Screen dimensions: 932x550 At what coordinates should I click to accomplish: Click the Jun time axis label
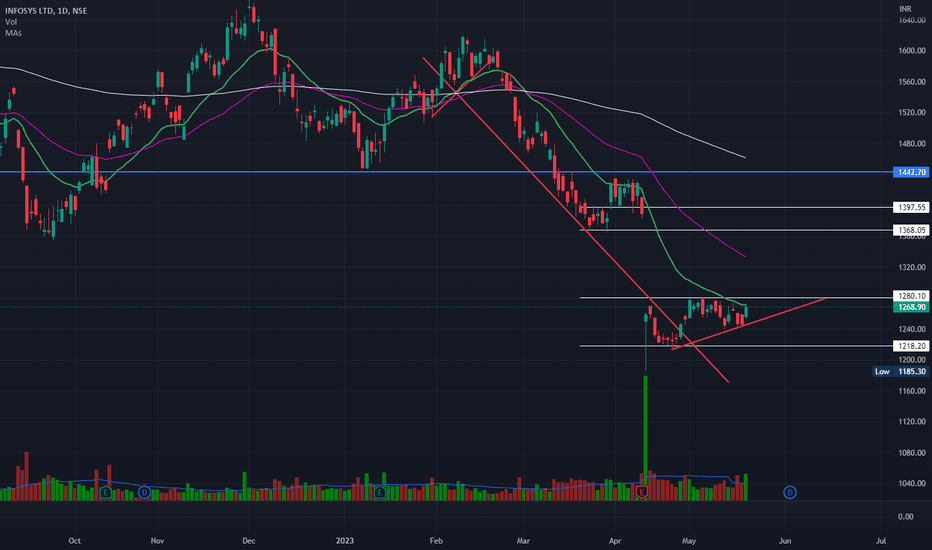click(x=785, y=541)
